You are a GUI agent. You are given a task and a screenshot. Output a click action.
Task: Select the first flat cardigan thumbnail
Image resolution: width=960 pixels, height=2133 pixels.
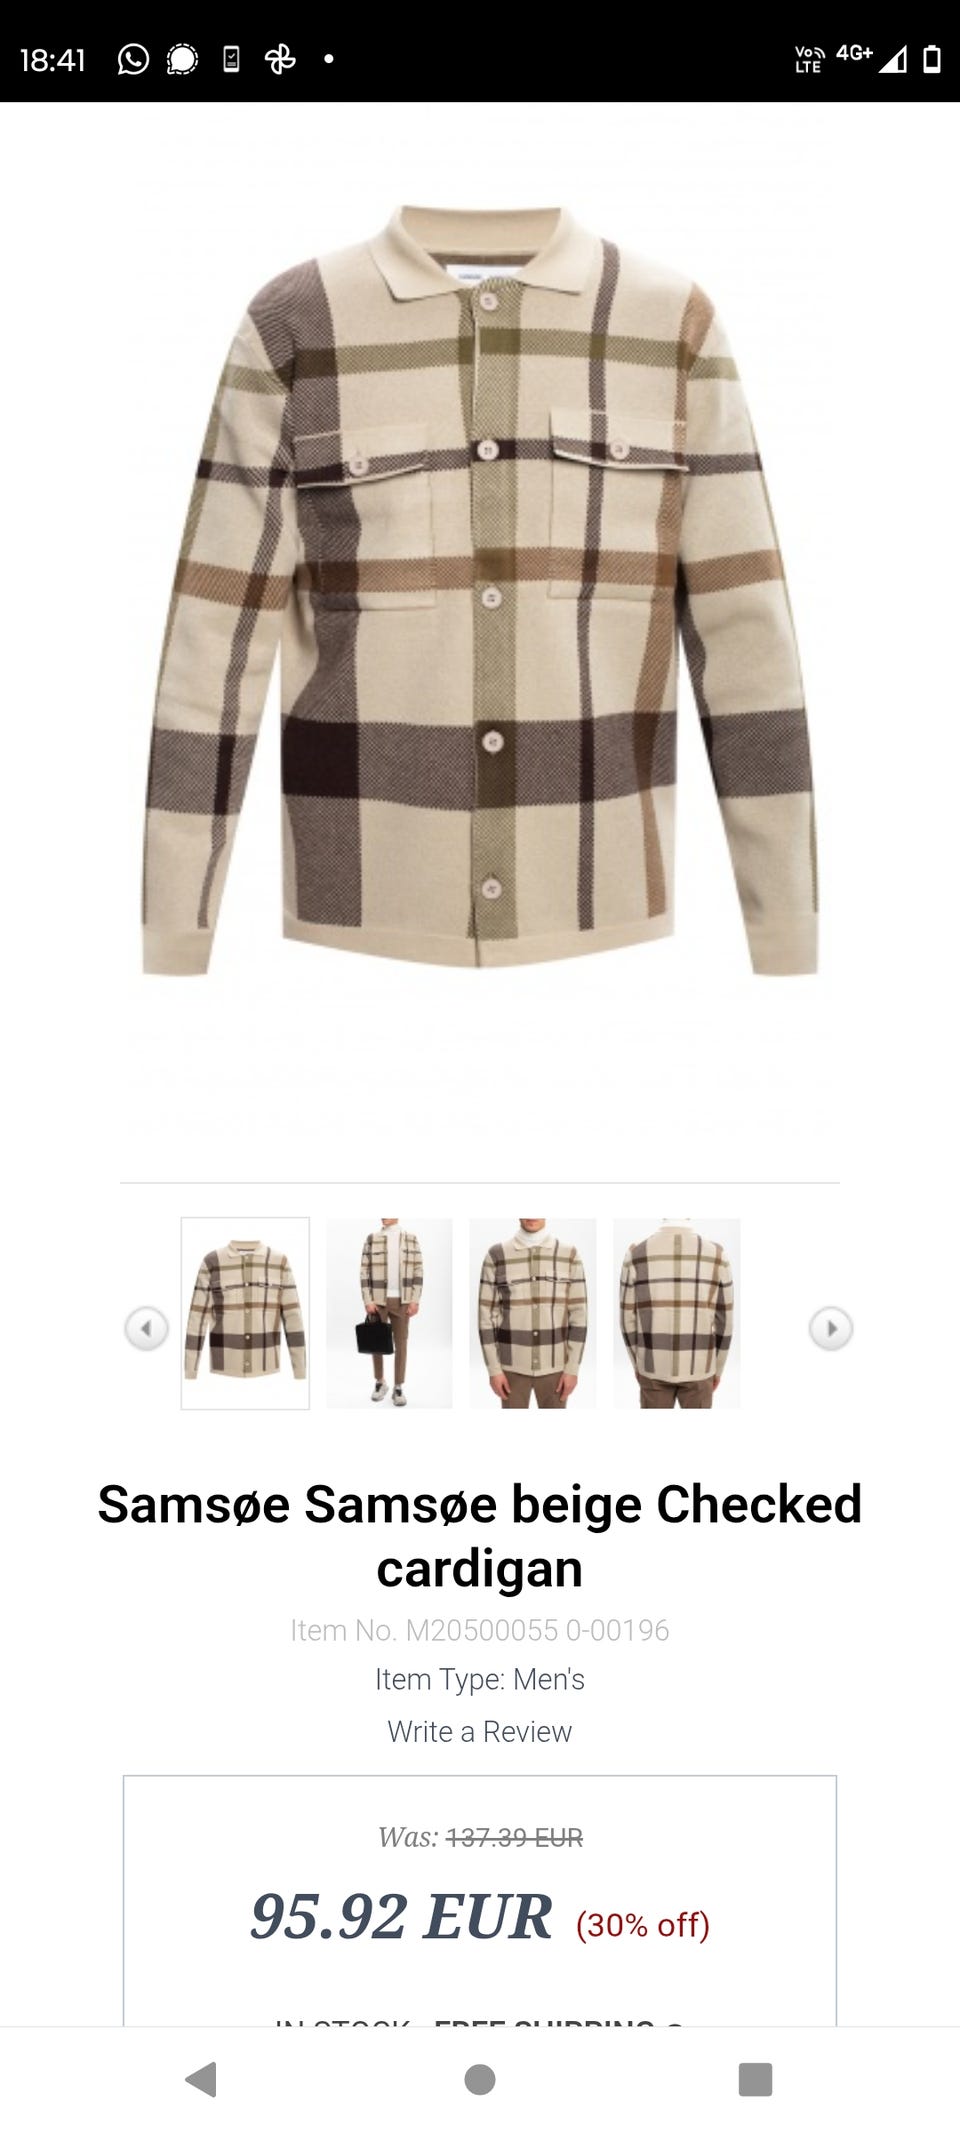[245, 1313]
